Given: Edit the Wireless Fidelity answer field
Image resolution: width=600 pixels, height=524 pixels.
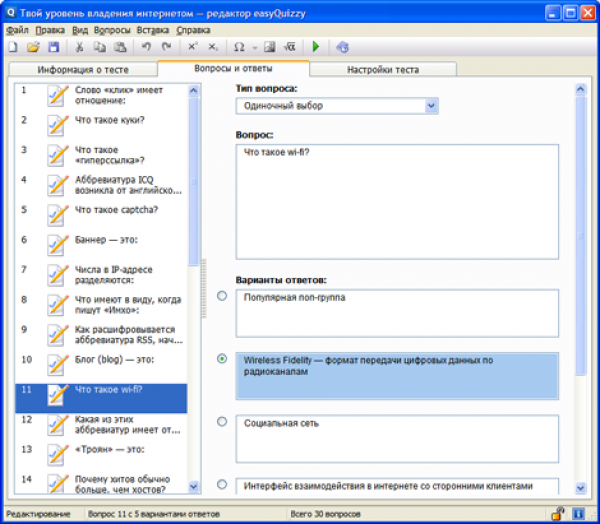Looking at the screenshot, I should (397, 376).
